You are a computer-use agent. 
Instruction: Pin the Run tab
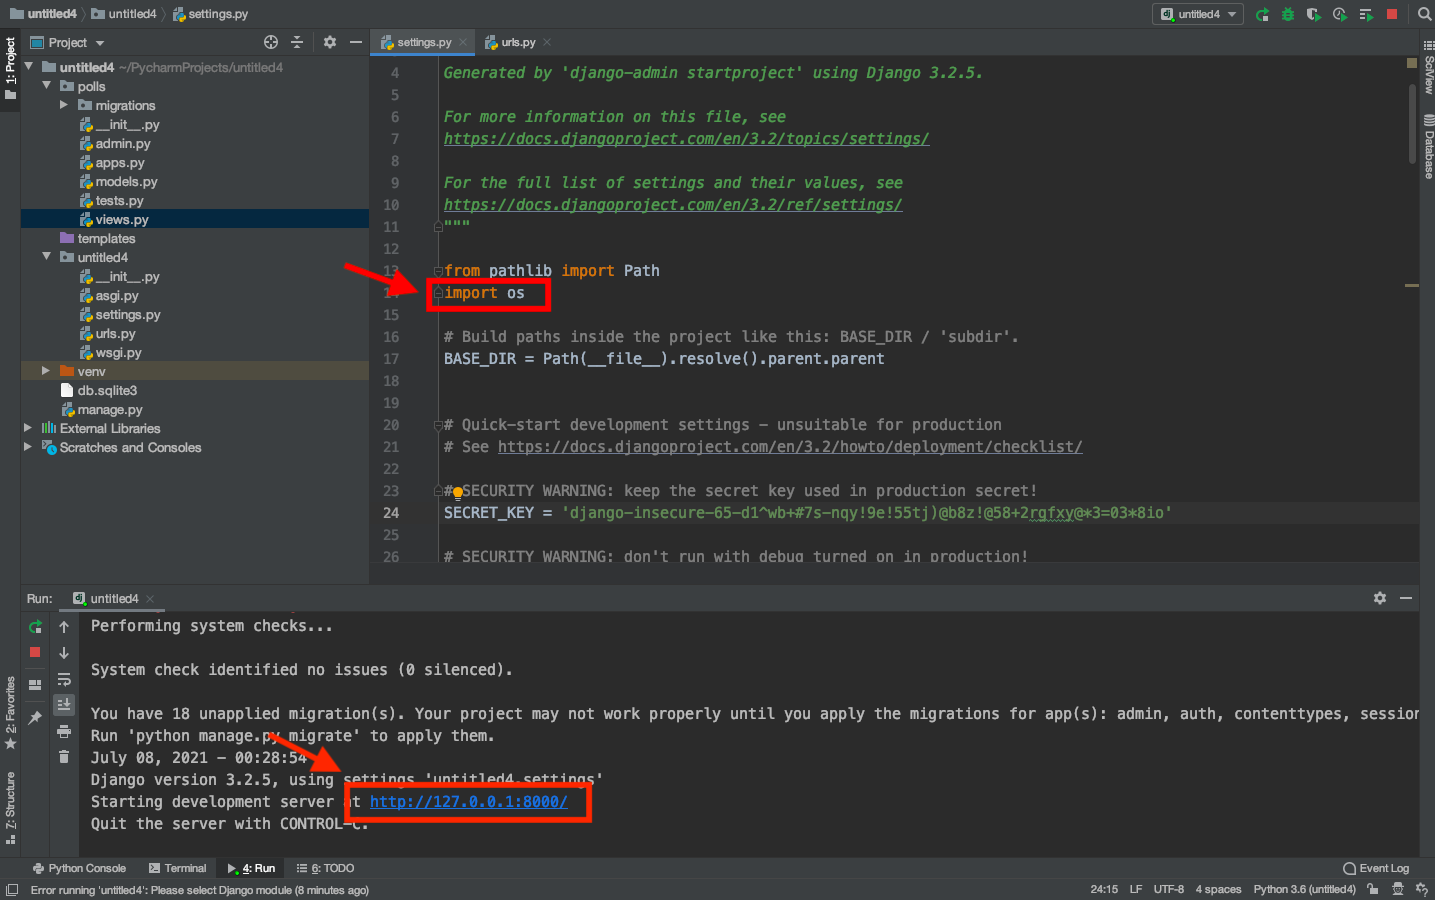tap(35, 717)
